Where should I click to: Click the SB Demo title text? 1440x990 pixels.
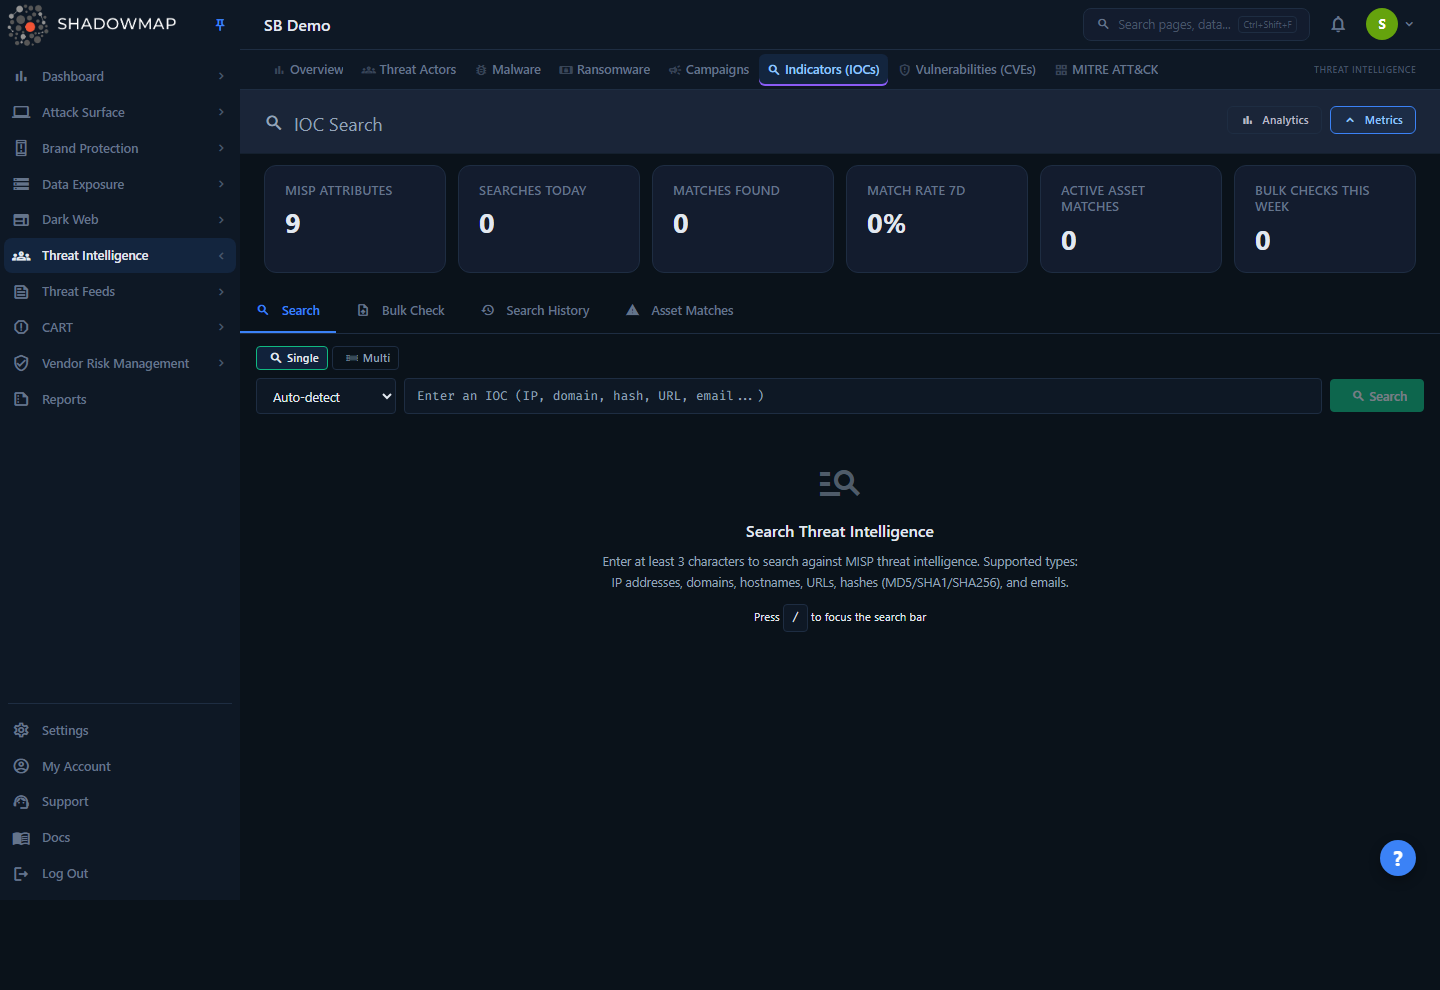click(297, 25)
